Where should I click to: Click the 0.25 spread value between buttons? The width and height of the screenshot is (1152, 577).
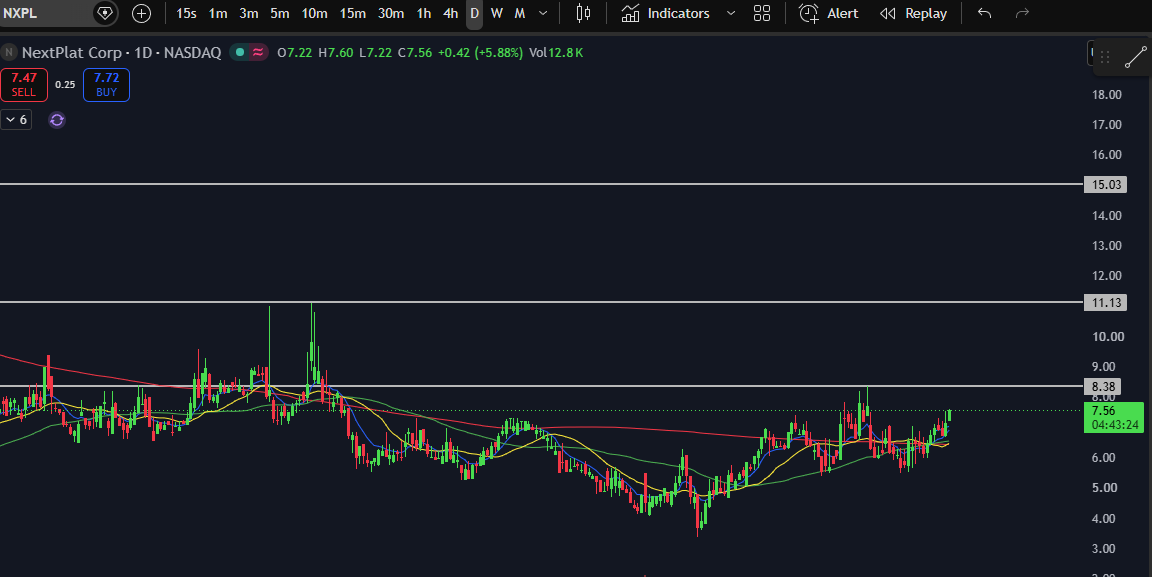coord(65,85)
